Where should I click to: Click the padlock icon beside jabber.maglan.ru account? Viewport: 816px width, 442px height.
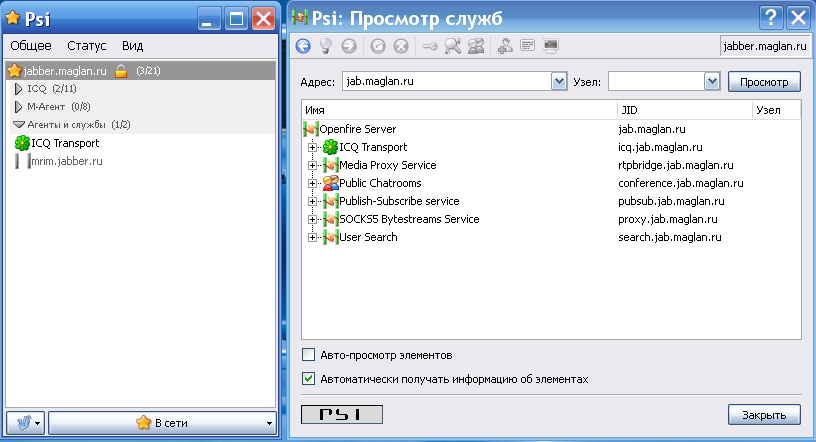click(x=120, y=71)
